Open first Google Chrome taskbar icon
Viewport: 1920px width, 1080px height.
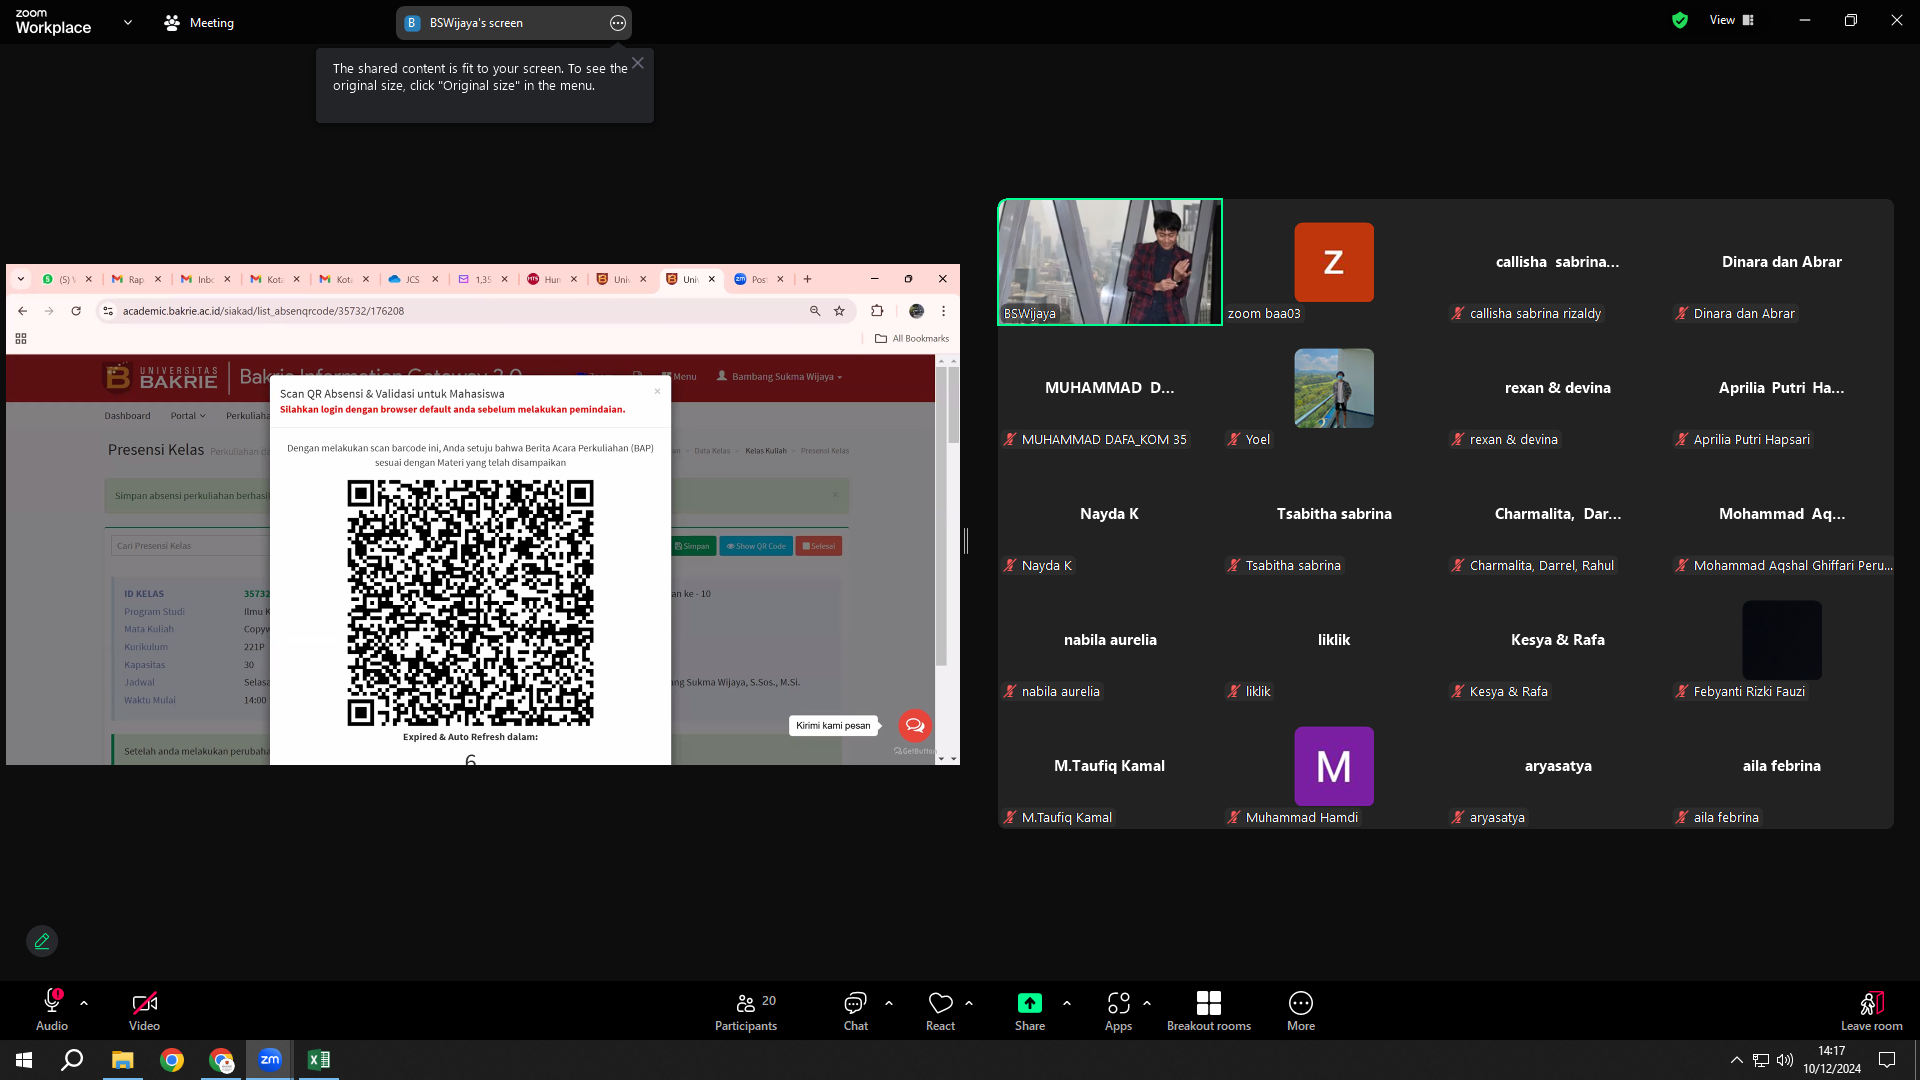[172, 1060]
